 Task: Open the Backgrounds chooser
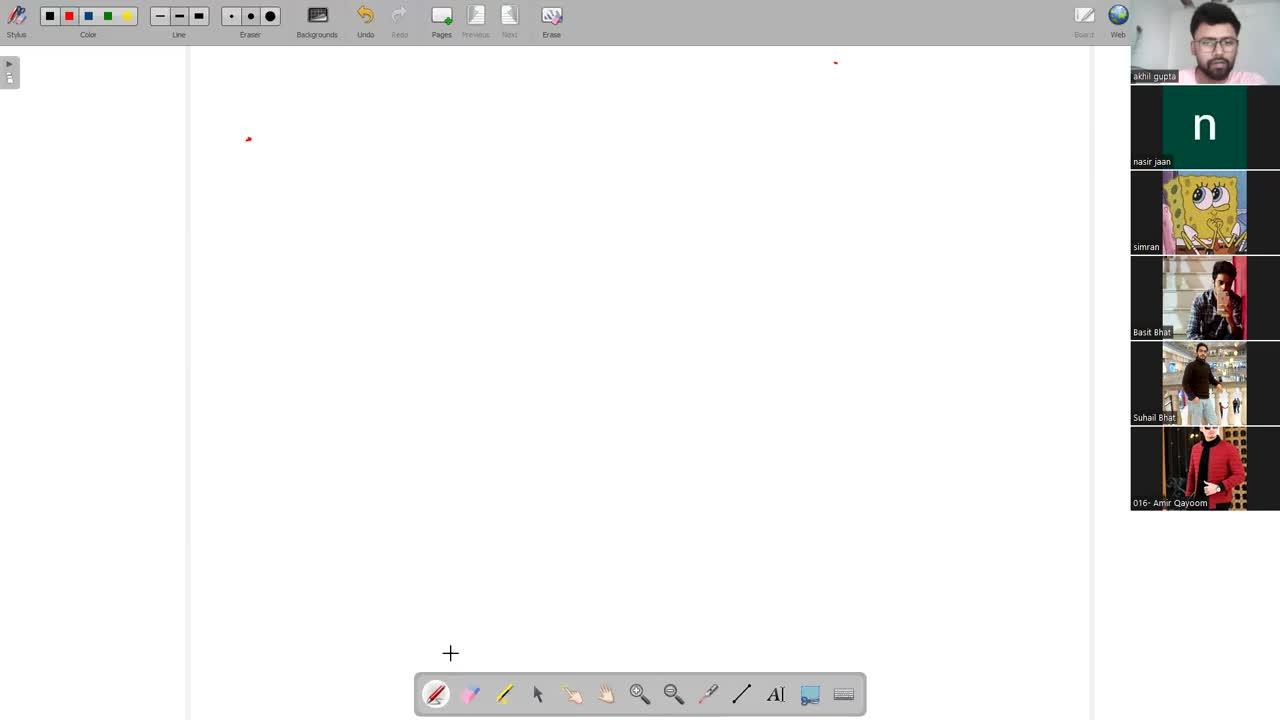click(x=317, y=21)
